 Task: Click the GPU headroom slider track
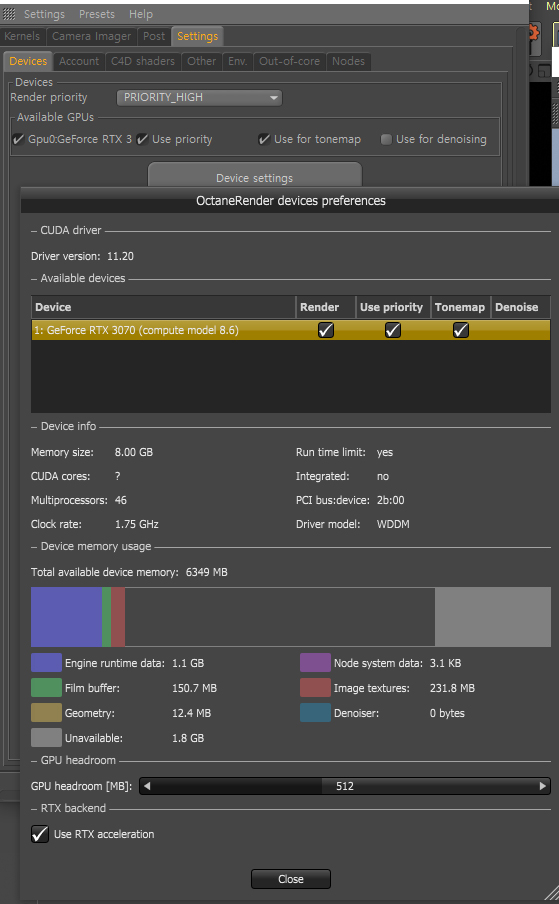tap(345, 786)
